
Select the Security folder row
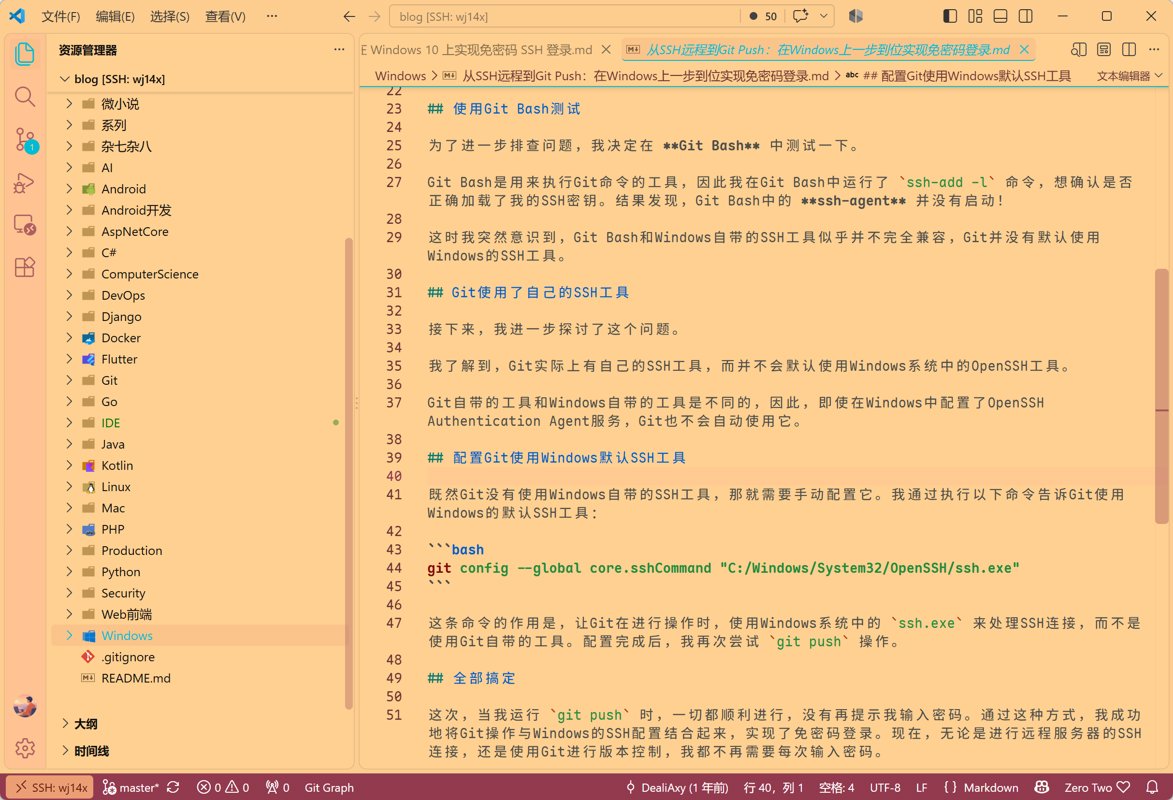click(200, 593)
